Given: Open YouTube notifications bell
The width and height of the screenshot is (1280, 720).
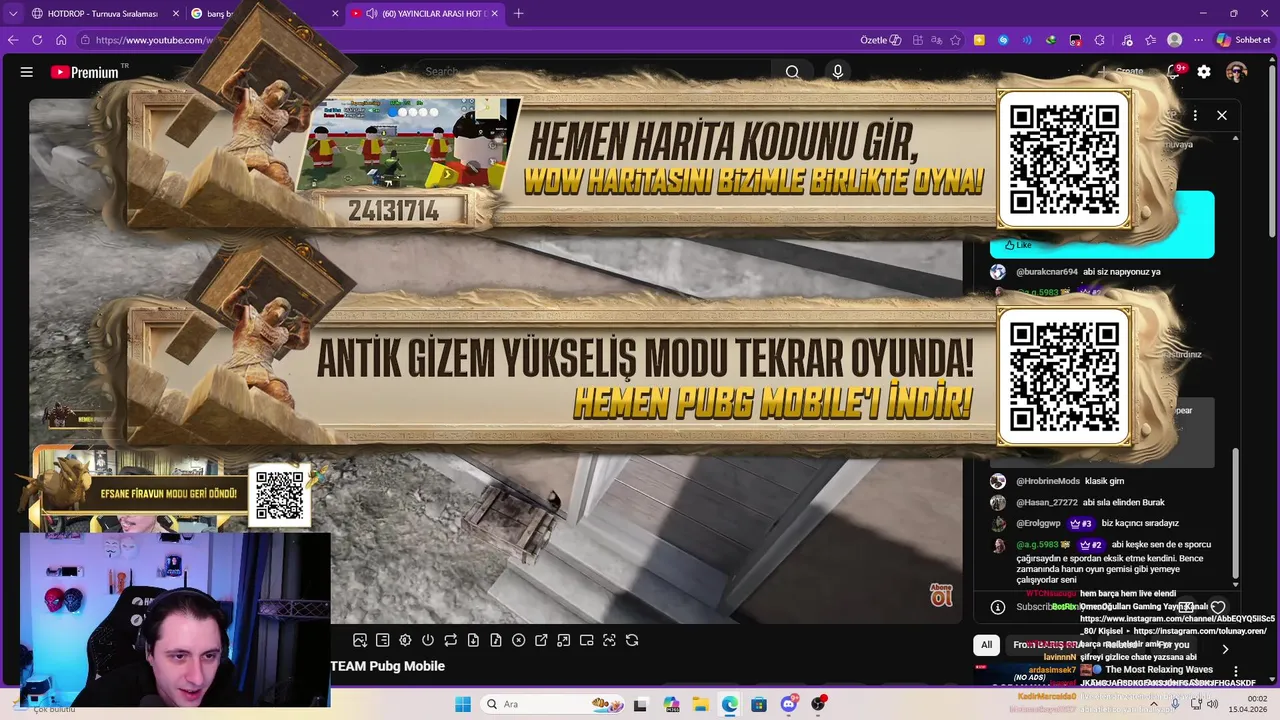Looking at the screenshot, I should coord(1175,72).
